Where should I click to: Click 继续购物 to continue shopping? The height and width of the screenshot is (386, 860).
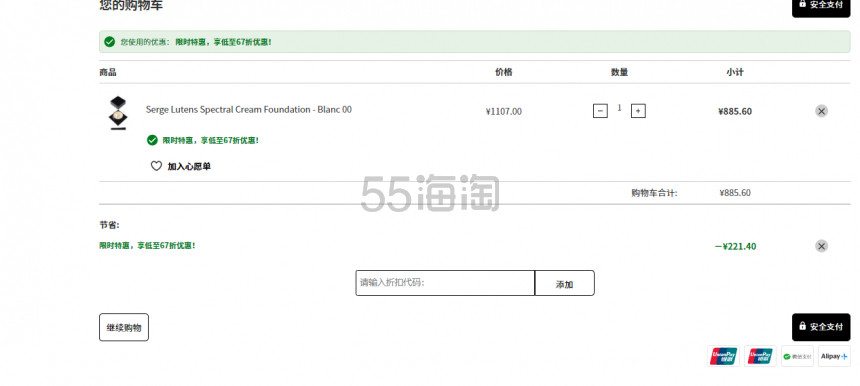pos(124,327)
